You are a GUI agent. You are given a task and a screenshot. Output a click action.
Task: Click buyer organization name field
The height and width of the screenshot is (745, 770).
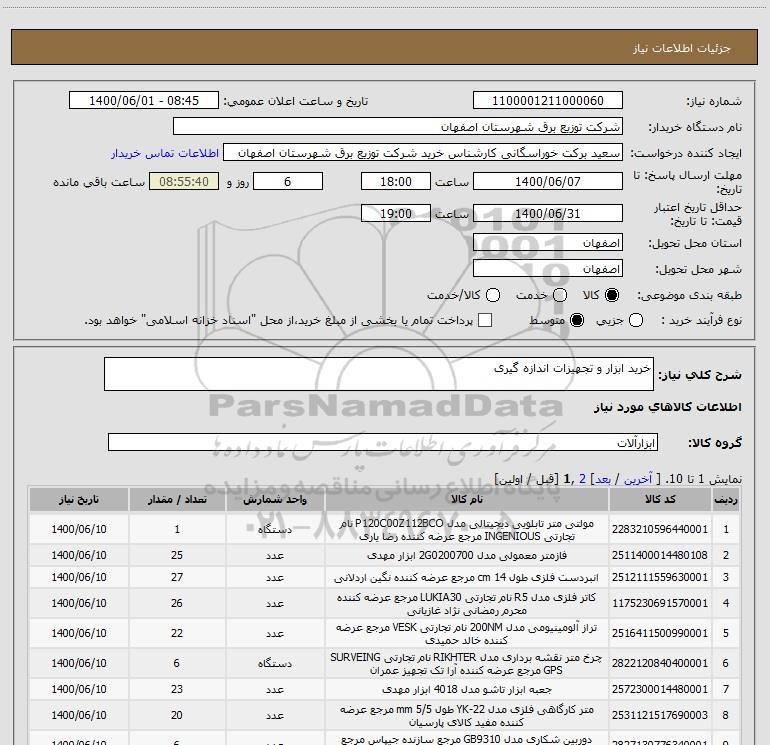click(398, 127)
